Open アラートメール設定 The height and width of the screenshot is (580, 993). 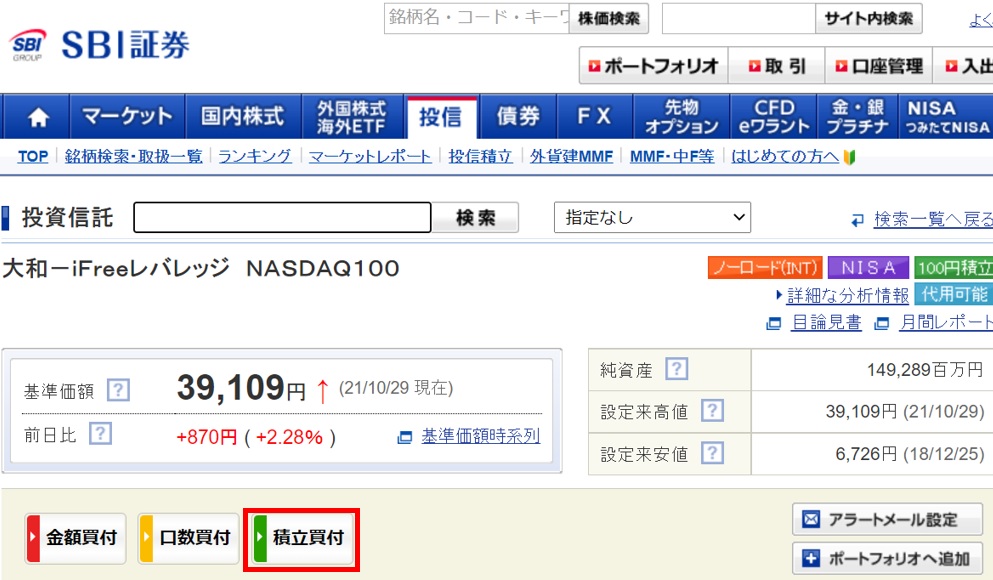click(887, 520)
